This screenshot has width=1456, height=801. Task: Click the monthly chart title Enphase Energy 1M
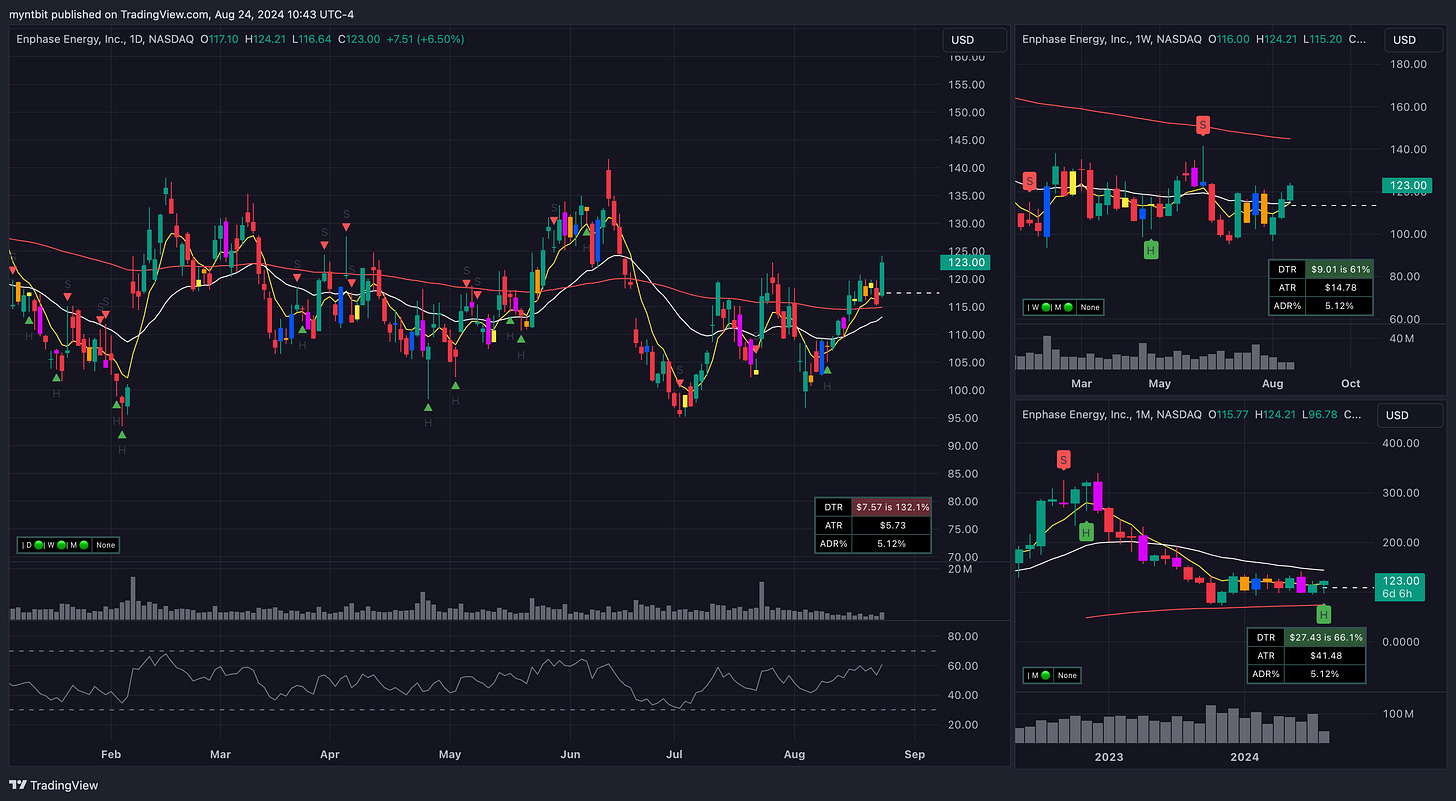coord(1110,414)
